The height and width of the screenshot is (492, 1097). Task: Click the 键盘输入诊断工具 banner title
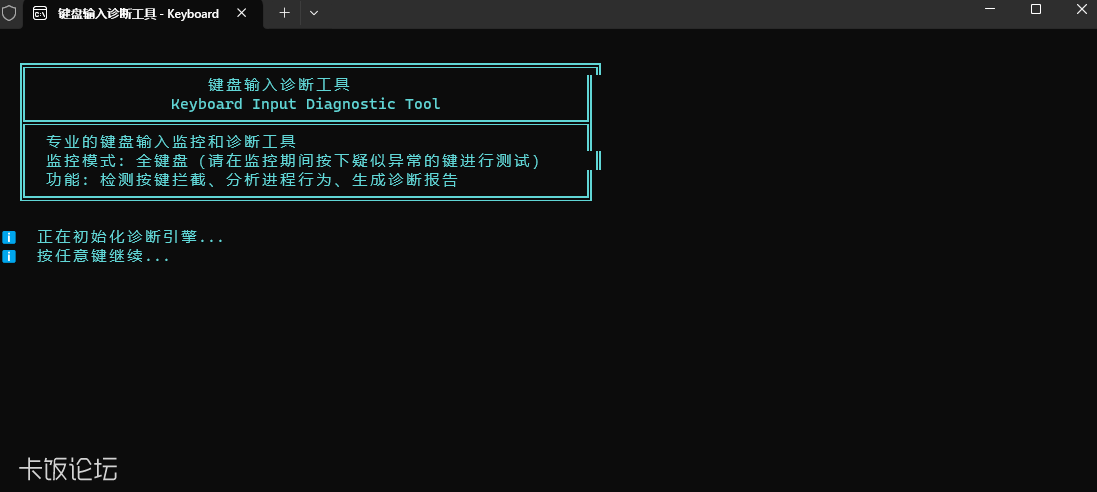click(279, 85)
